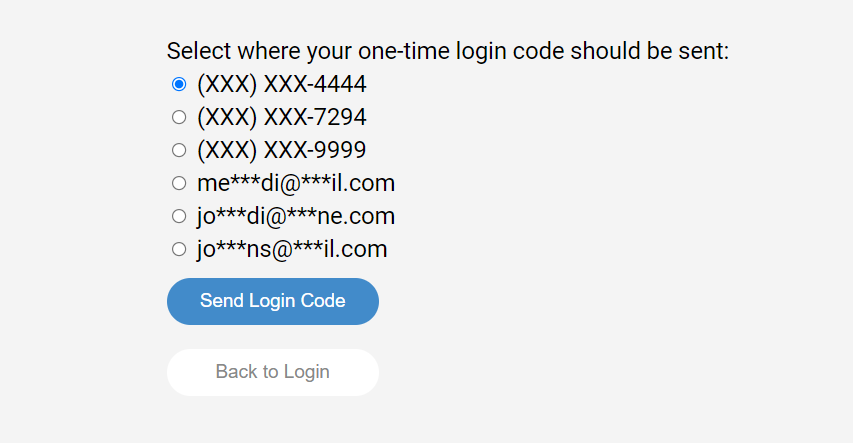
Task: Pick the email starting with 'me'
Action: (179, 183)
